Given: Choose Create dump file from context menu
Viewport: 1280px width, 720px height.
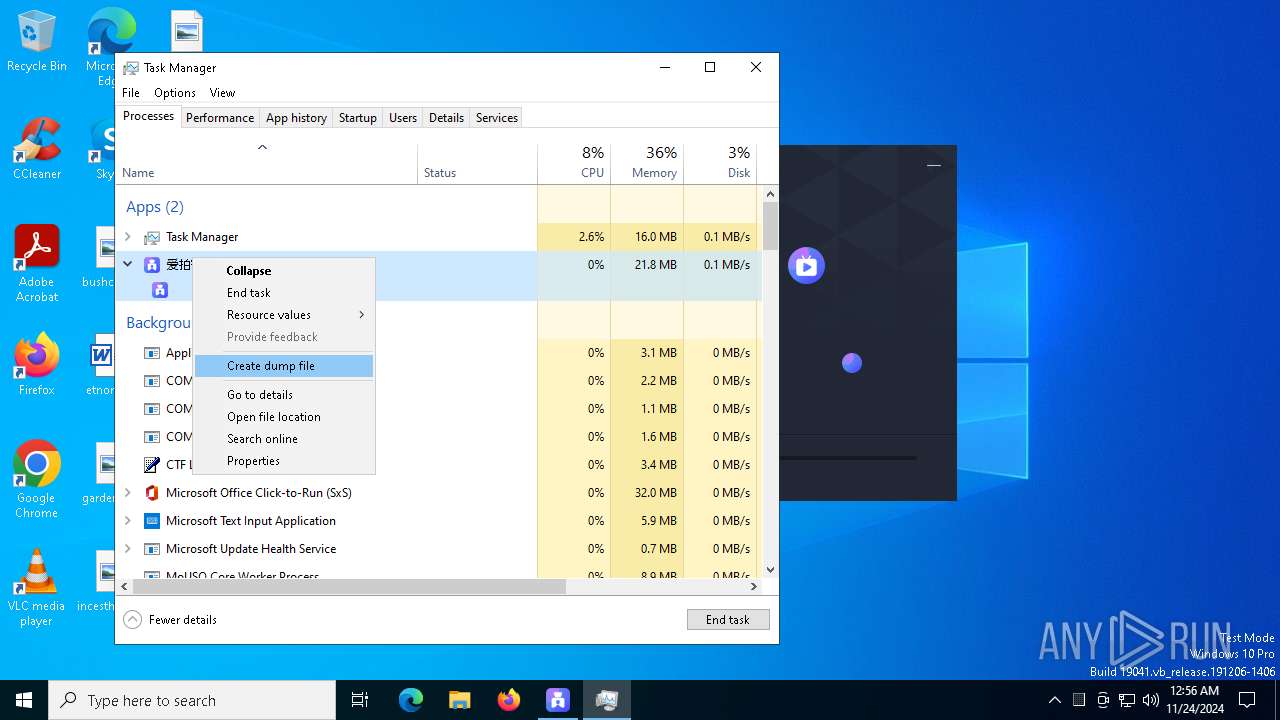Looking at the screenshot, I should coord(284,366).
